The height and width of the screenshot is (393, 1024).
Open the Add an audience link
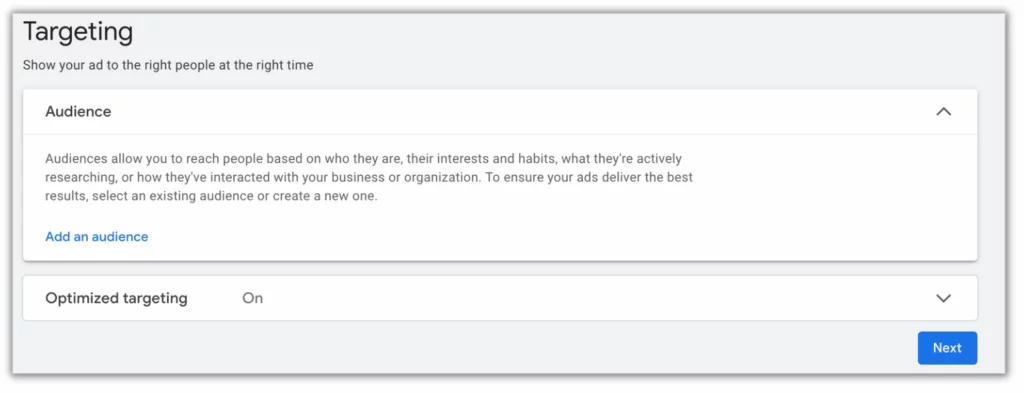(97, 236)
